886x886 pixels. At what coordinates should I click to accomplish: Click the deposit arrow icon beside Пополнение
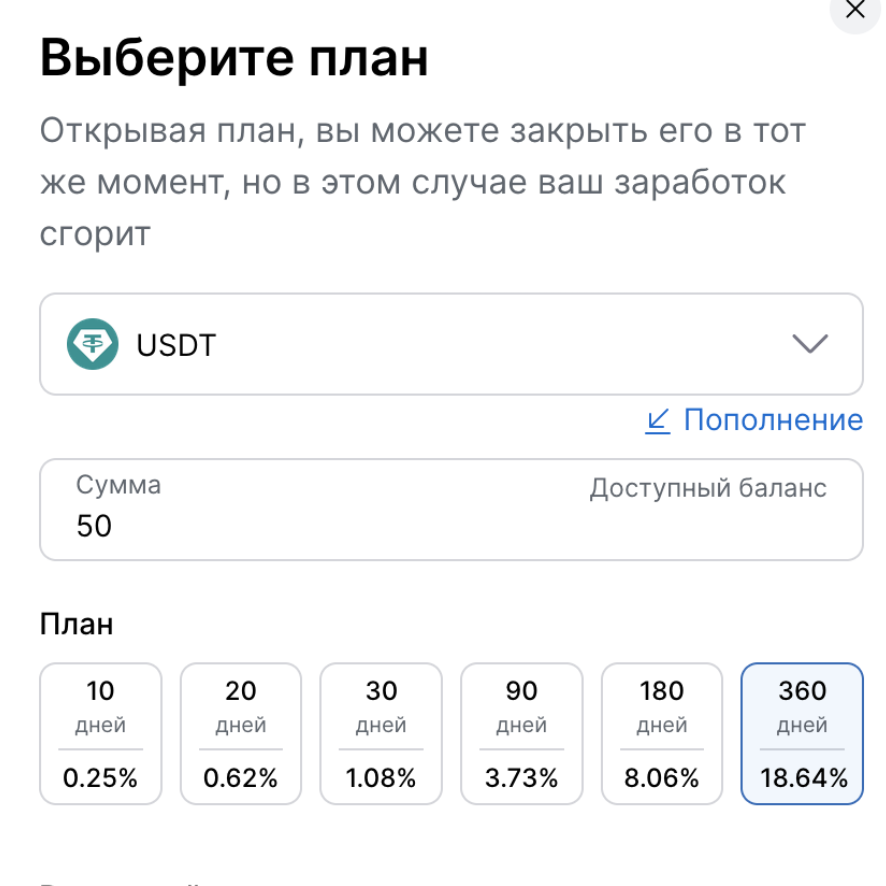(x=657, y=421)
